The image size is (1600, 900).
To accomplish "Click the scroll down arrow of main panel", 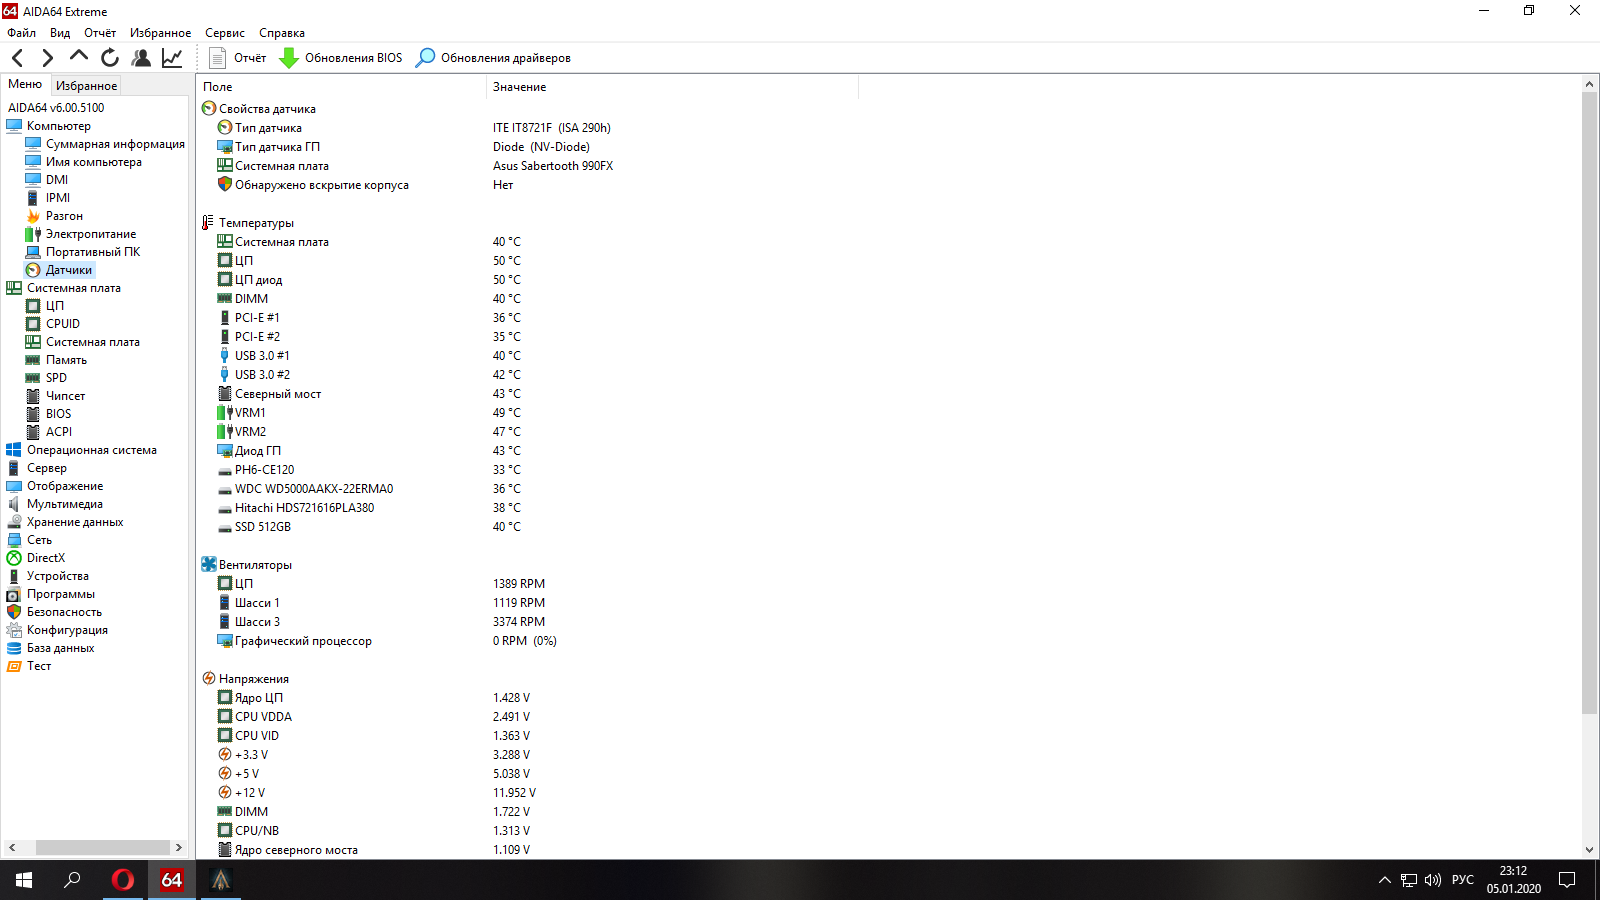I will [x=1589, y=850].
